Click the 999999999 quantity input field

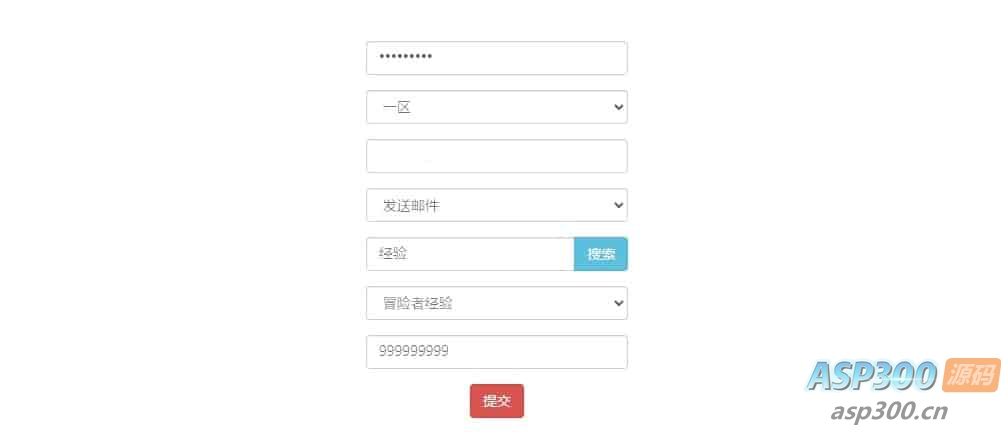tap(497, 352)
